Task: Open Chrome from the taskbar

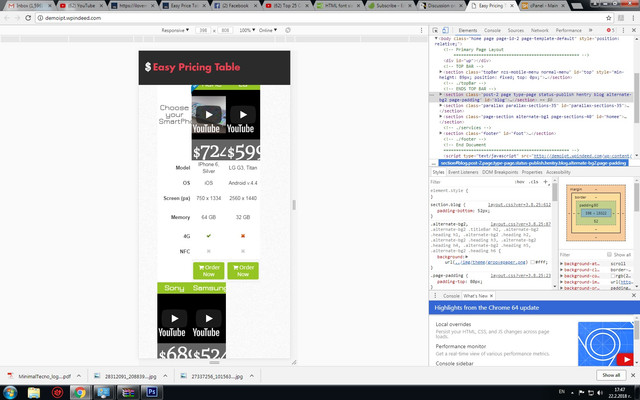Action: click(80, 392)
